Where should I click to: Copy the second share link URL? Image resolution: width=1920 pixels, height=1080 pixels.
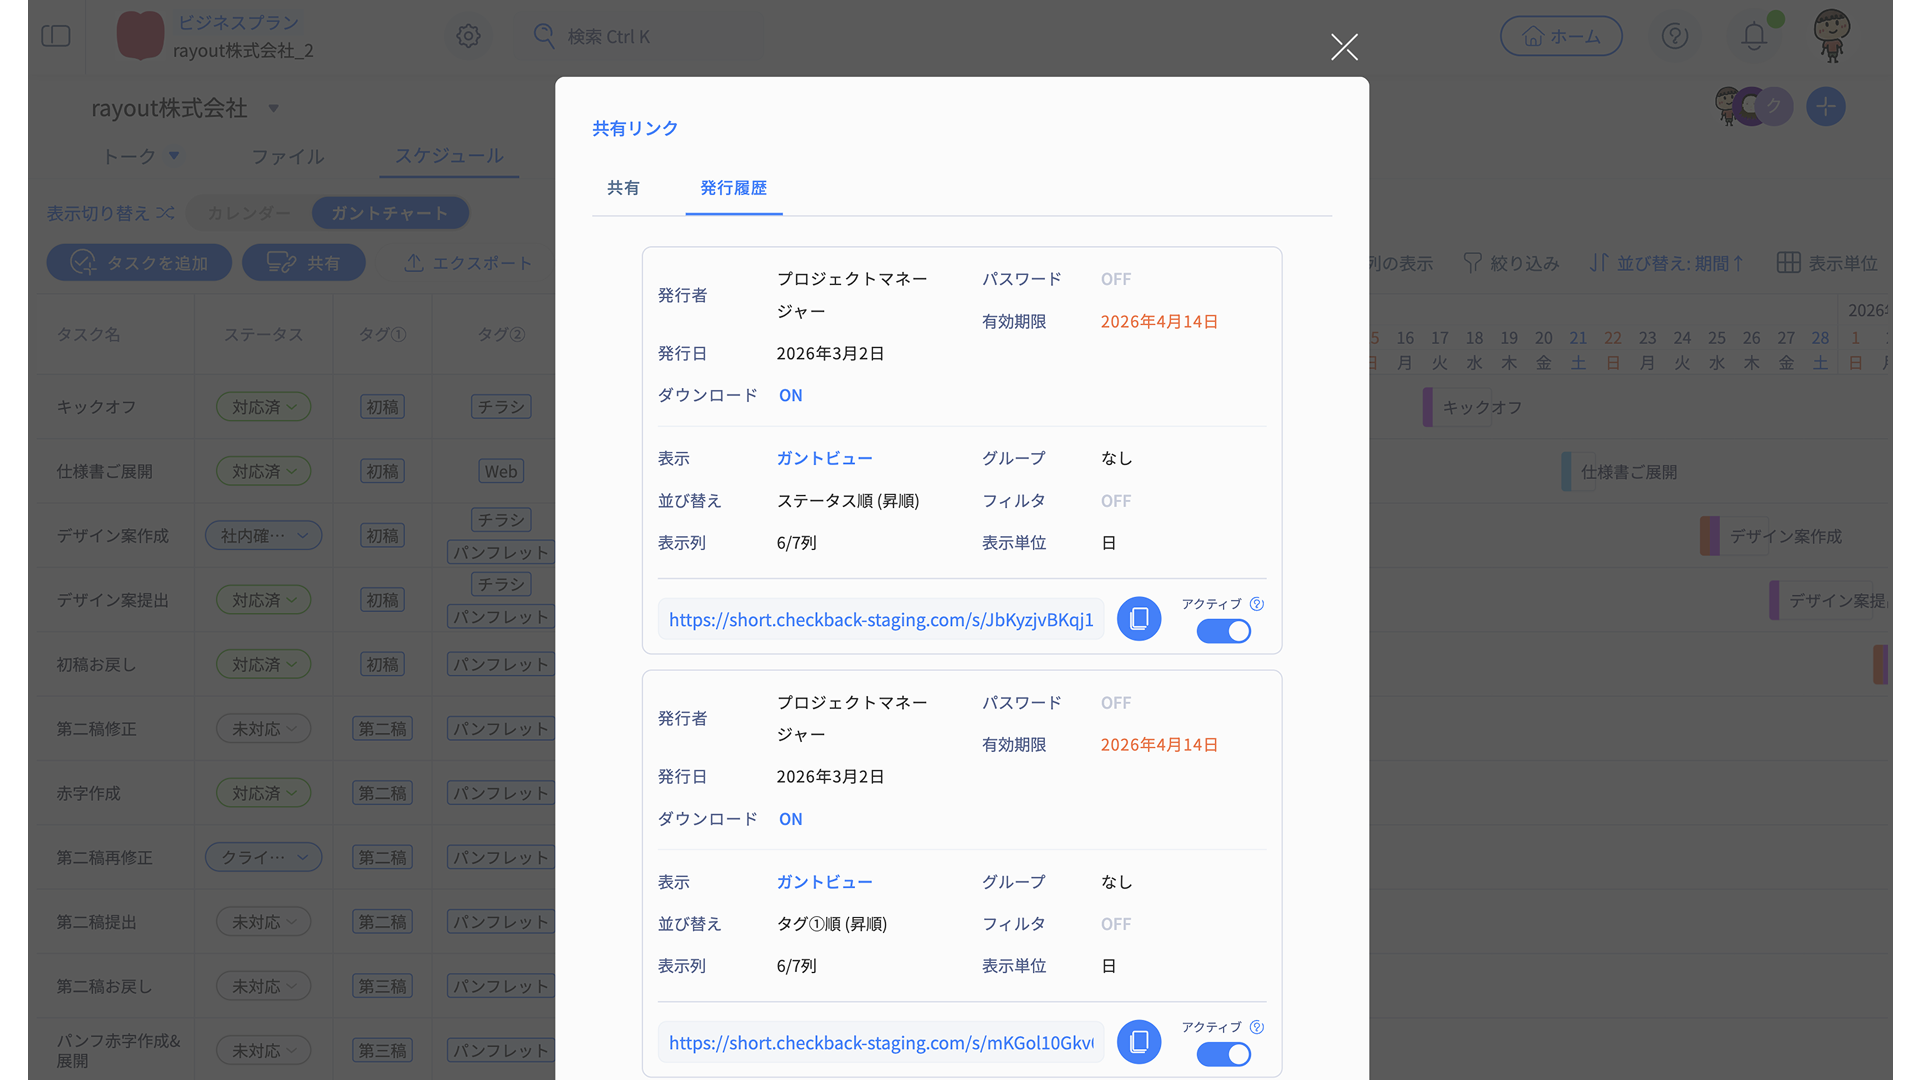click(1138, 1042)
